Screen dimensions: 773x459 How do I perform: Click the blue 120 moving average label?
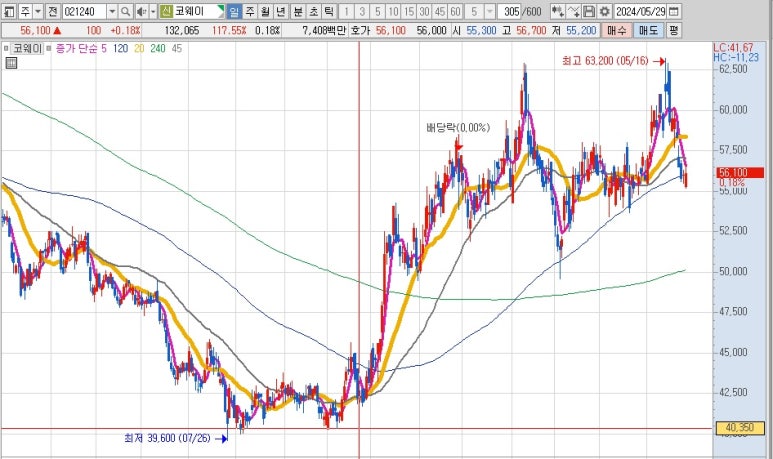click(x=120, y=48)
